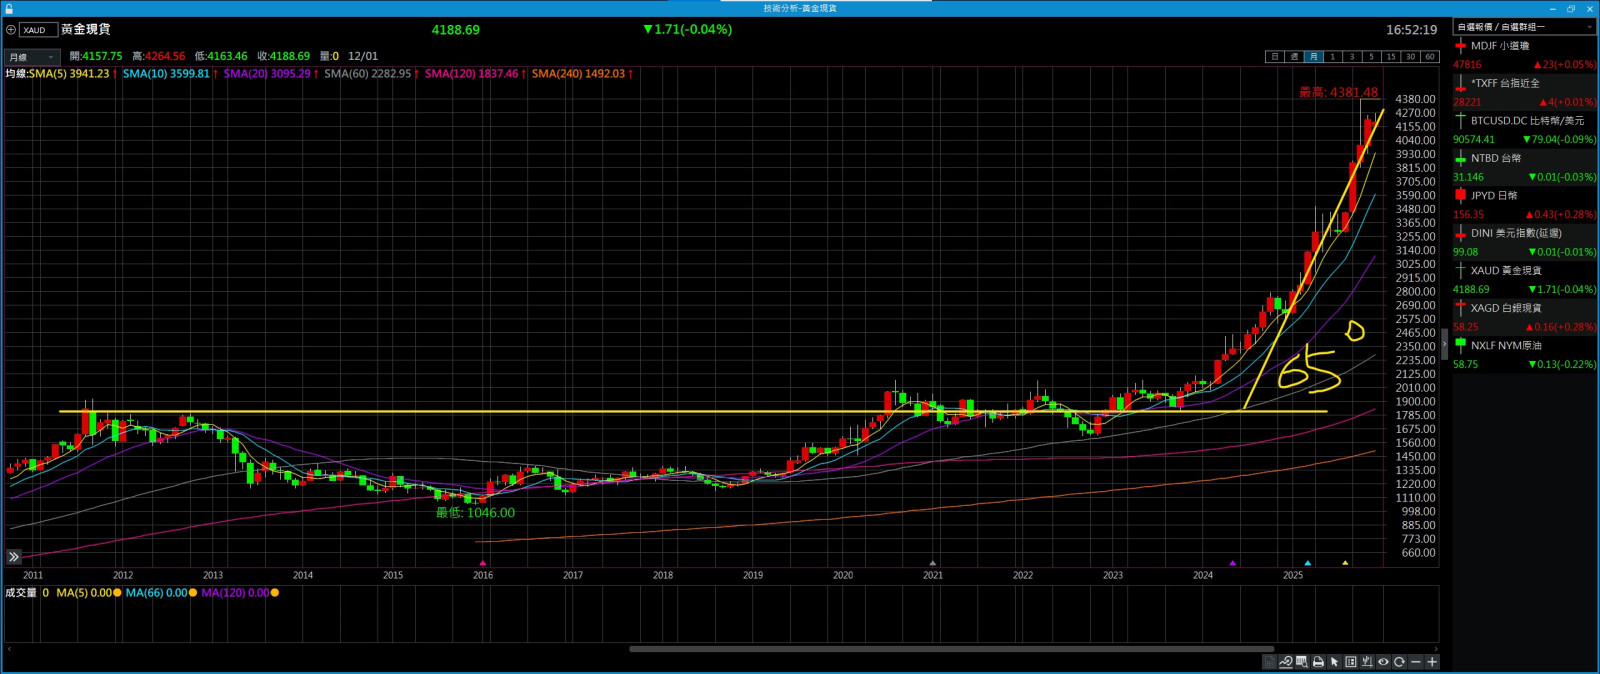Toggle the MA(120) volume indicator dot
This screenshot has height=674, width=1600.
click(275, 593)
